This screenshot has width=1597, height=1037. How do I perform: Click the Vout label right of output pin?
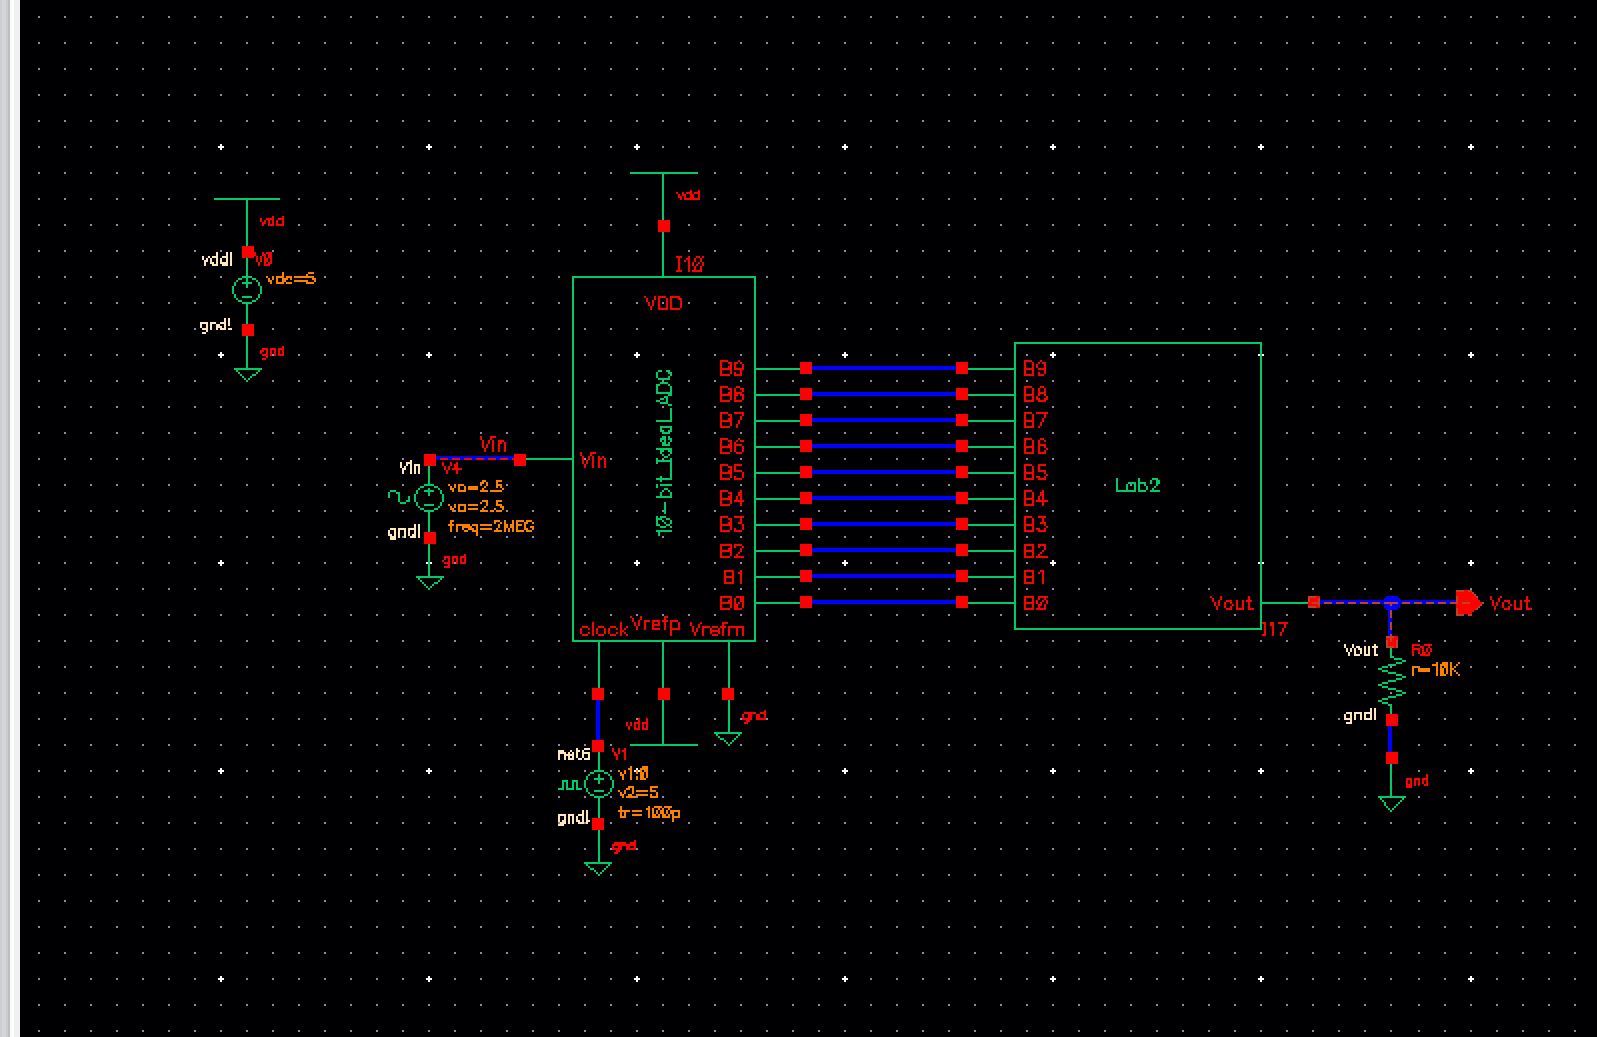tap(1510, 603)
